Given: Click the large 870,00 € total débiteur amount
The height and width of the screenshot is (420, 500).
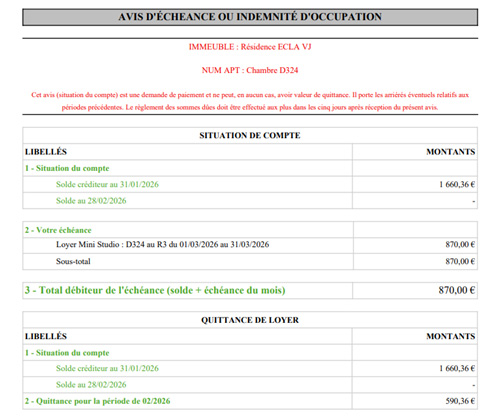Looking at the screenshot, I should point(457,290).
